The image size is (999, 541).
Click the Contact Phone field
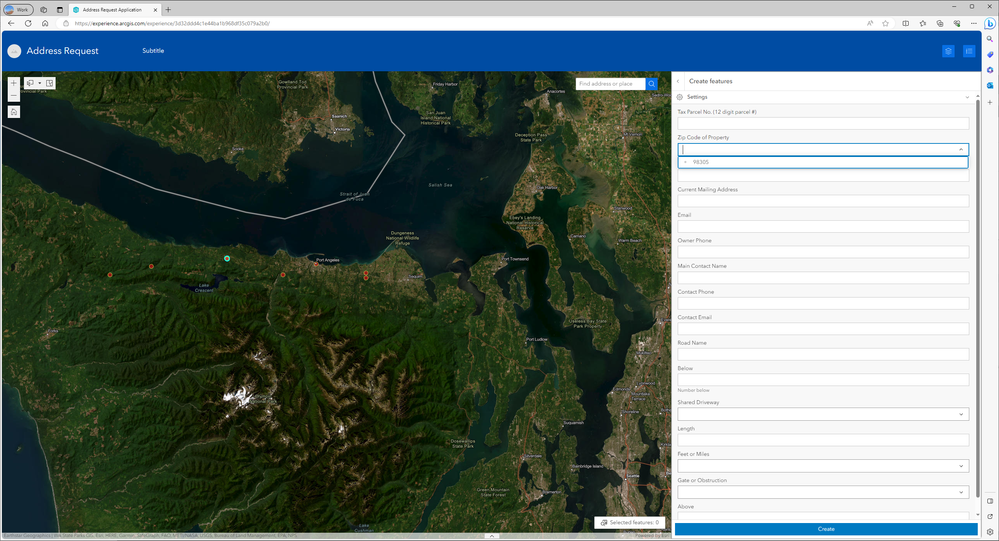coord(823,303)
